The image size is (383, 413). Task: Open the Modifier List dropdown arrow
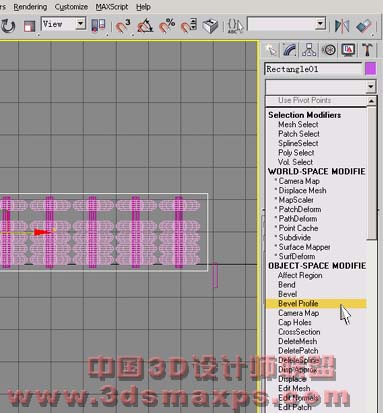(x=371, y=87)
